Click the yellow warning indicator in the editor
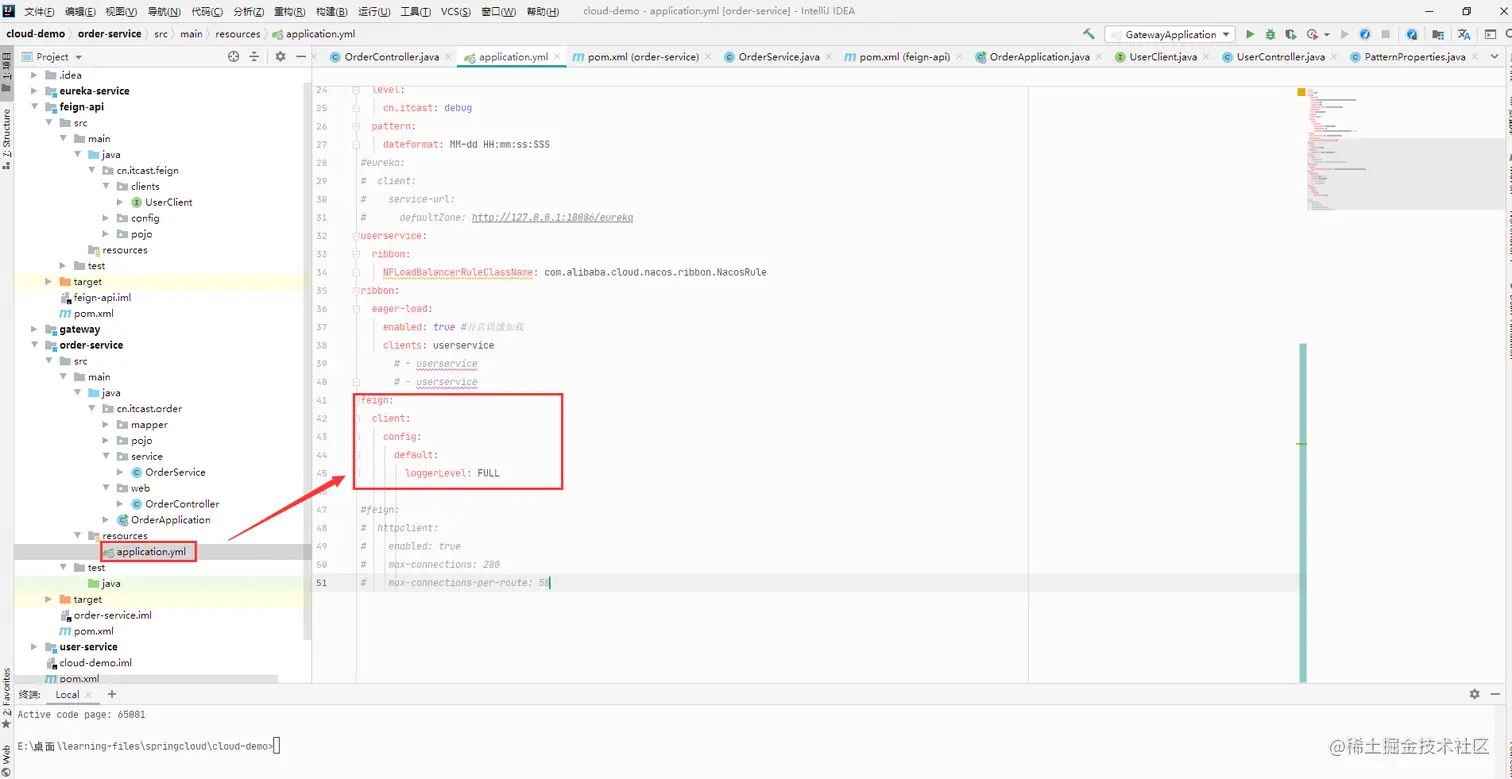Image resolution: width=1512 pixels, height=779 pixels. [x=1301, y=92]
